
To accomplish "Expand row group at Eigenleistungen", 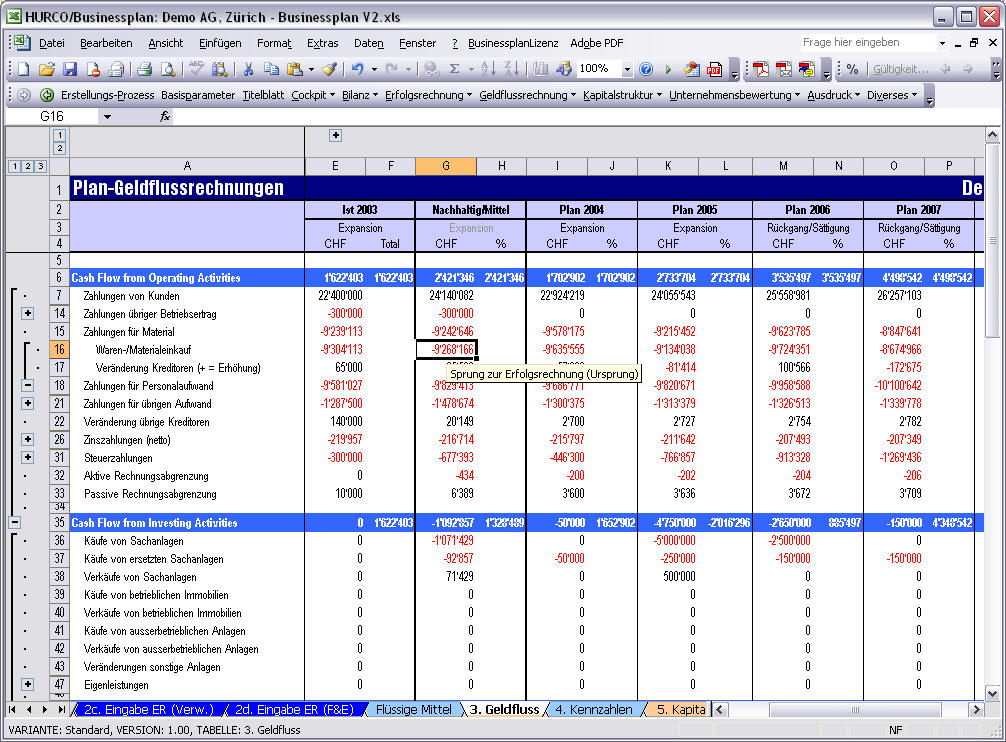I will point(28,684).
